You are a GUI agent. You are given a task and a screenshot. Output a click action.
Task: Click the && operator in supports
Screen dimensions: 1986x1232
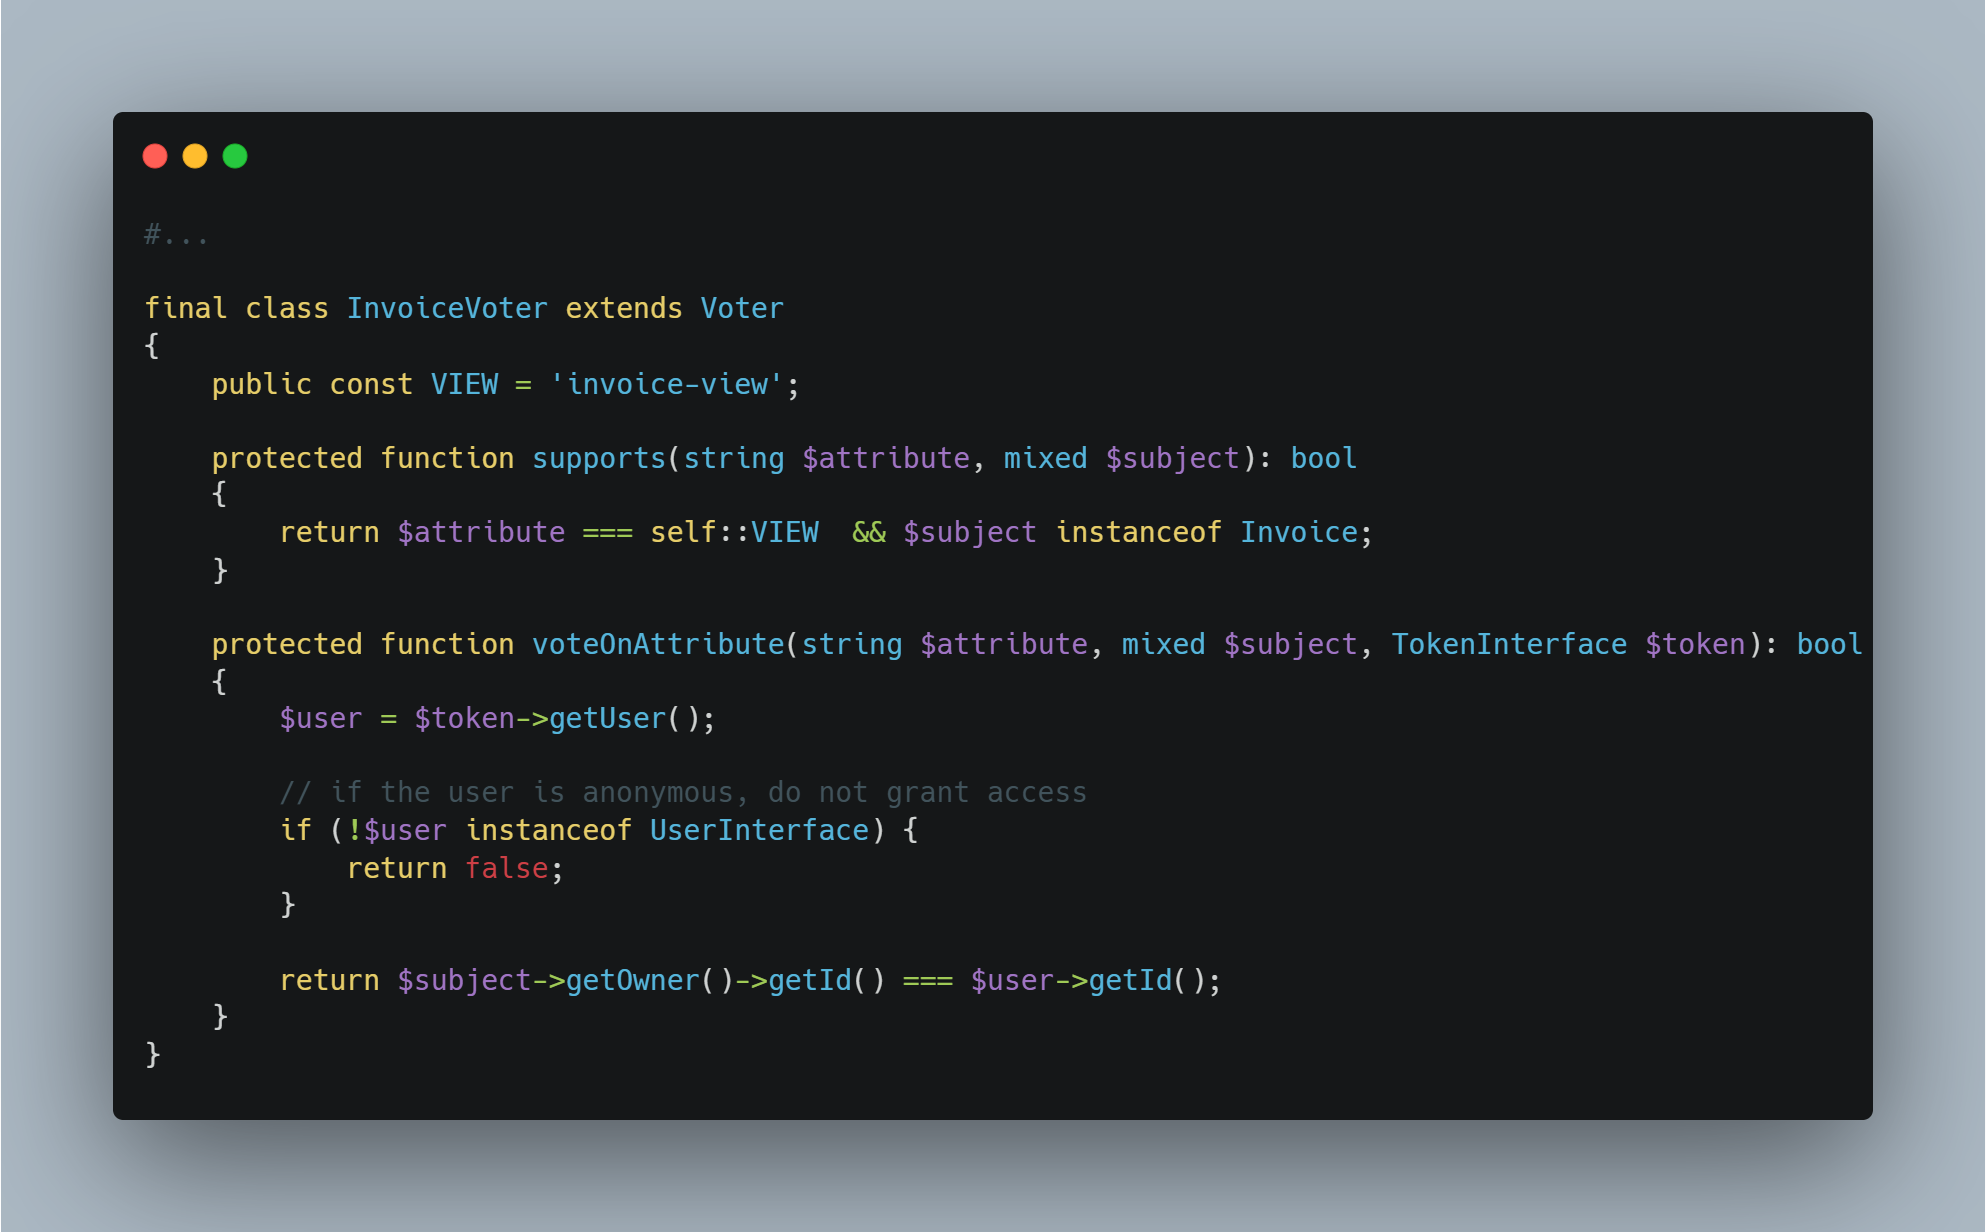coord(869,532)
